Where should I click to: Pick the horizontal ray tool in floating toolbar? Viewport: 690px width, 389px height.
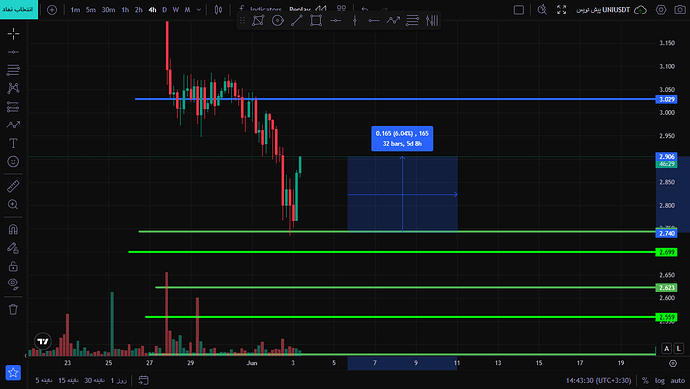tap(374, 20)
